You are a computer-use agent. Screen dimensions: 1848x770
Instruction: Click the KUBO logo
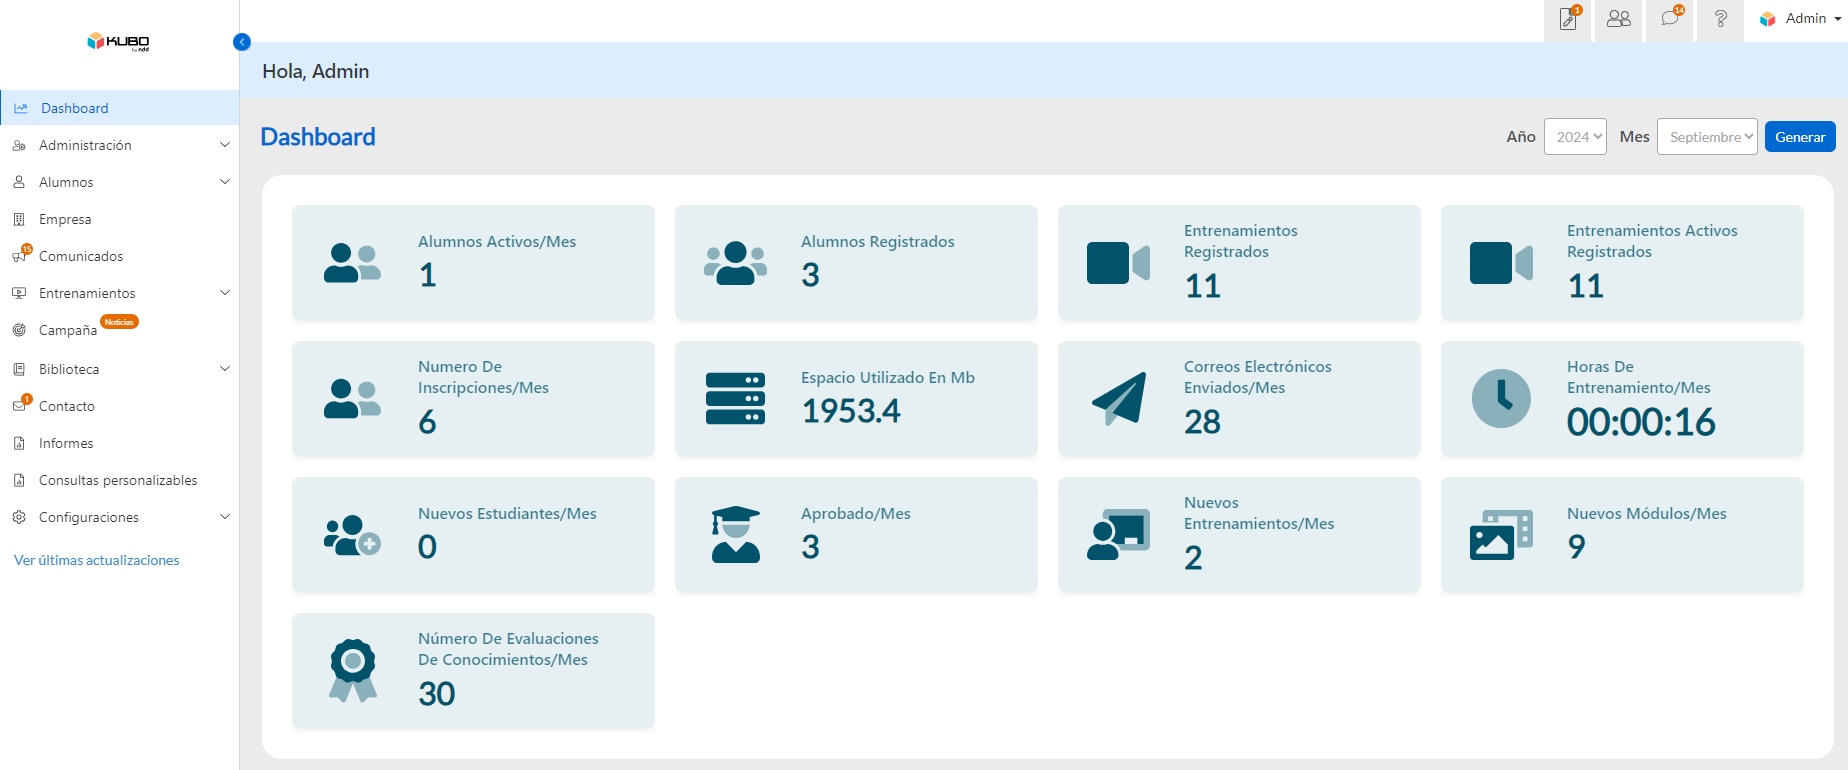(118, 41)
